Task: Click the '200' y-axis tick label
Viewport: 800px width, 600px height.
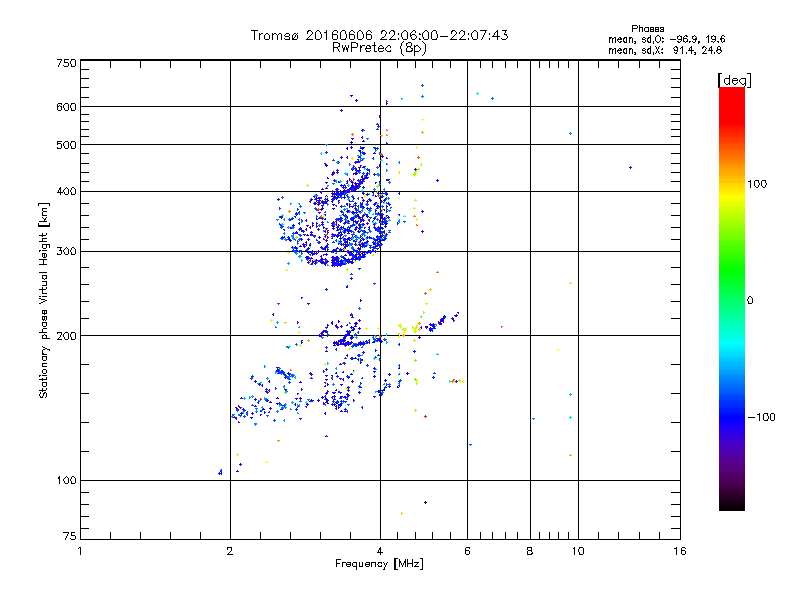Action: click(66, 336)
